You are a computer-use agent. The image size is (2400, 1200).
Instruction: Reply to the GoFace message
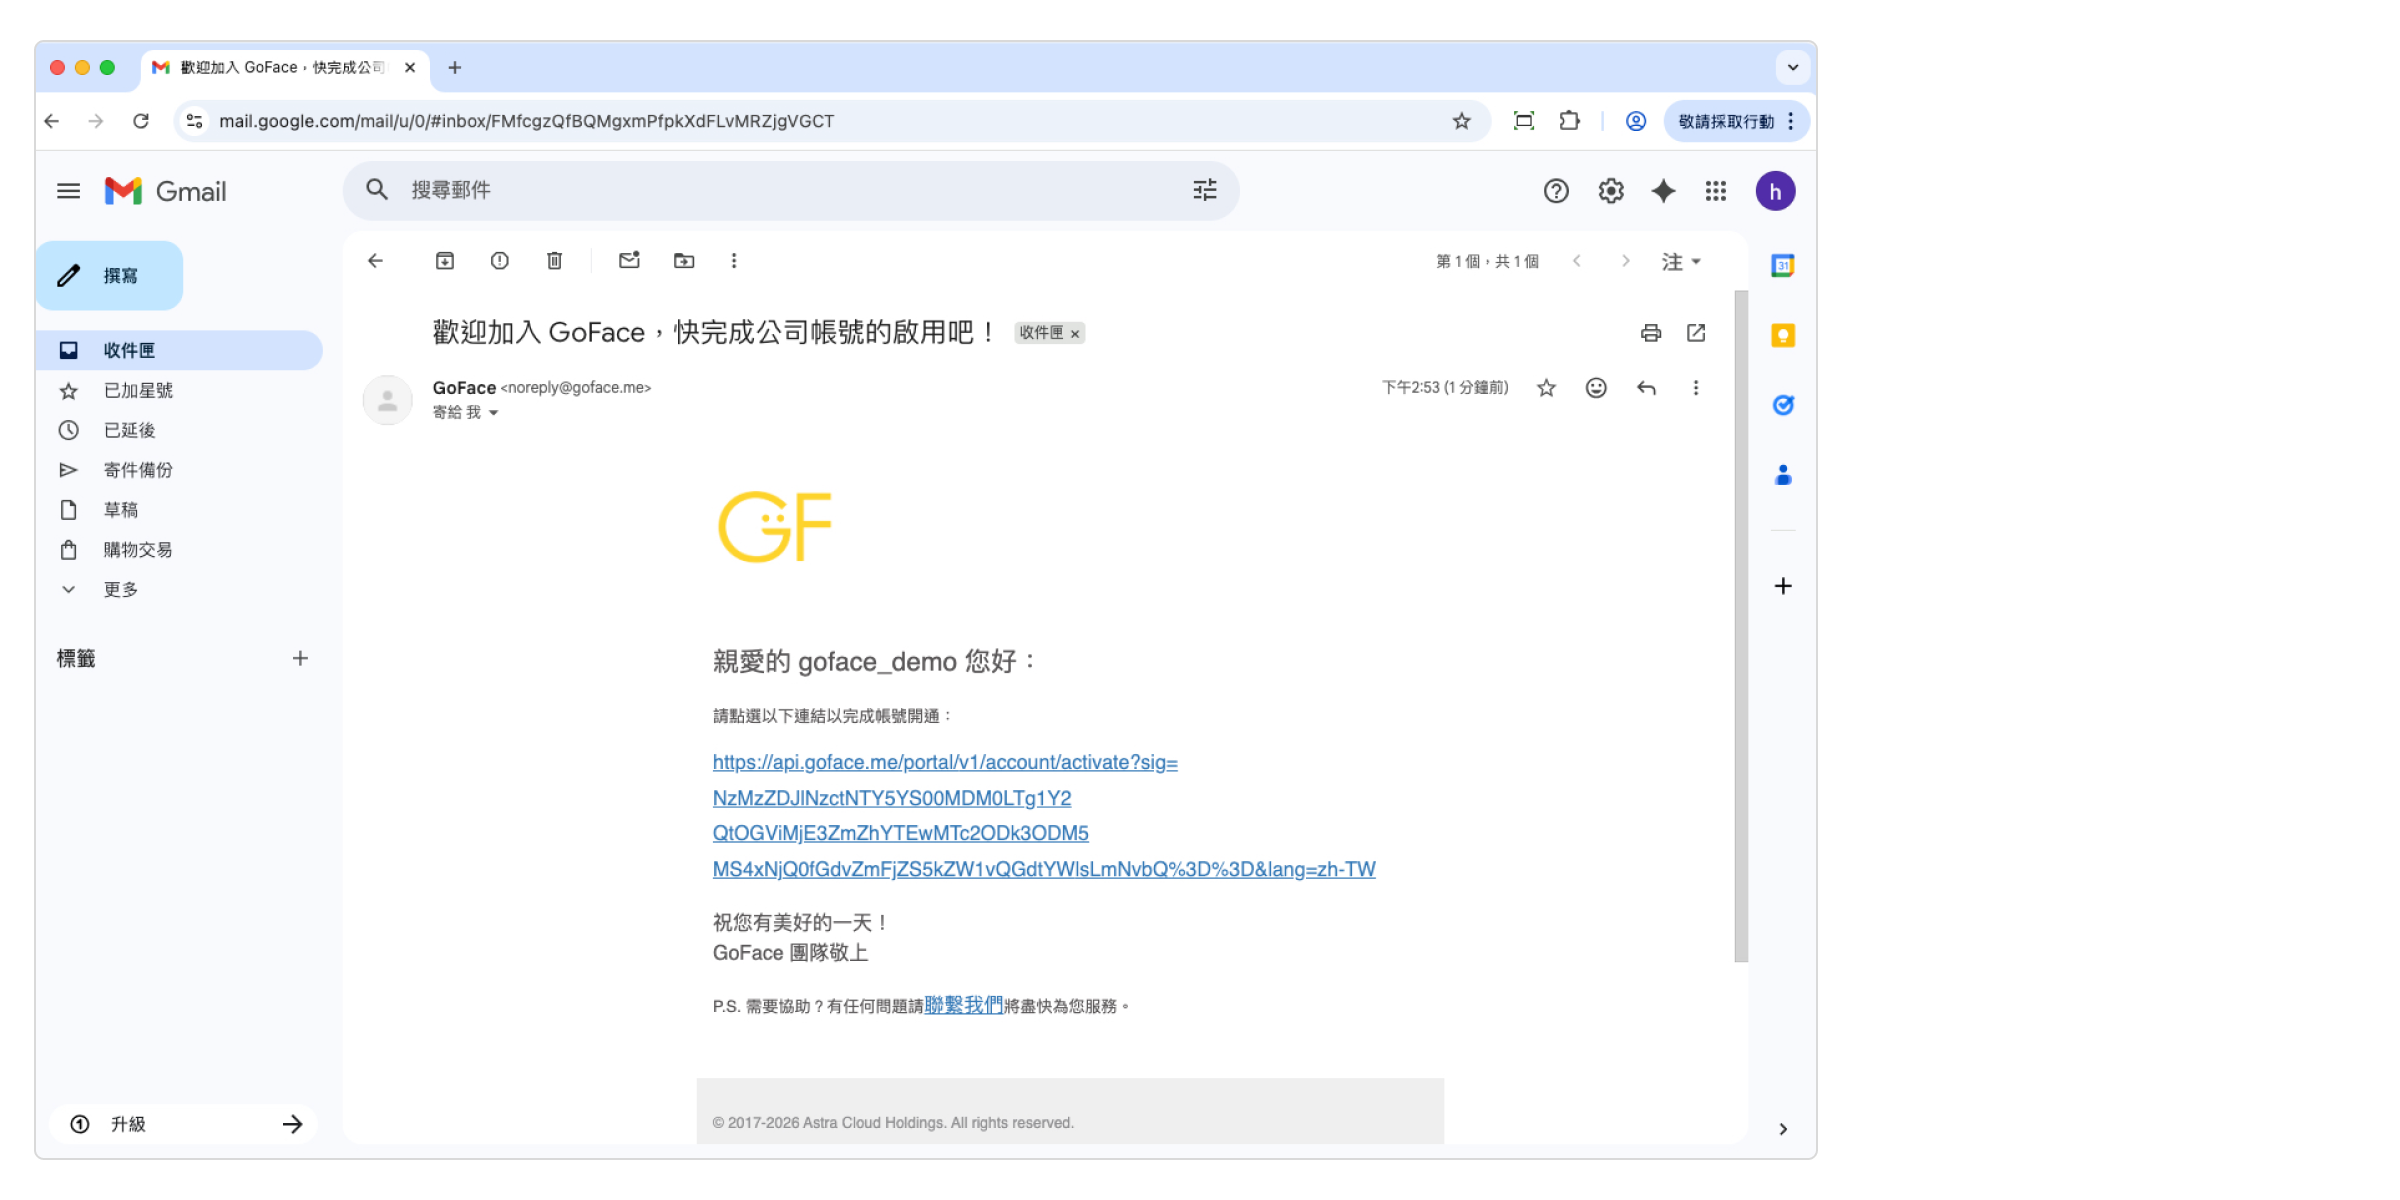[x=1646, y=388]
